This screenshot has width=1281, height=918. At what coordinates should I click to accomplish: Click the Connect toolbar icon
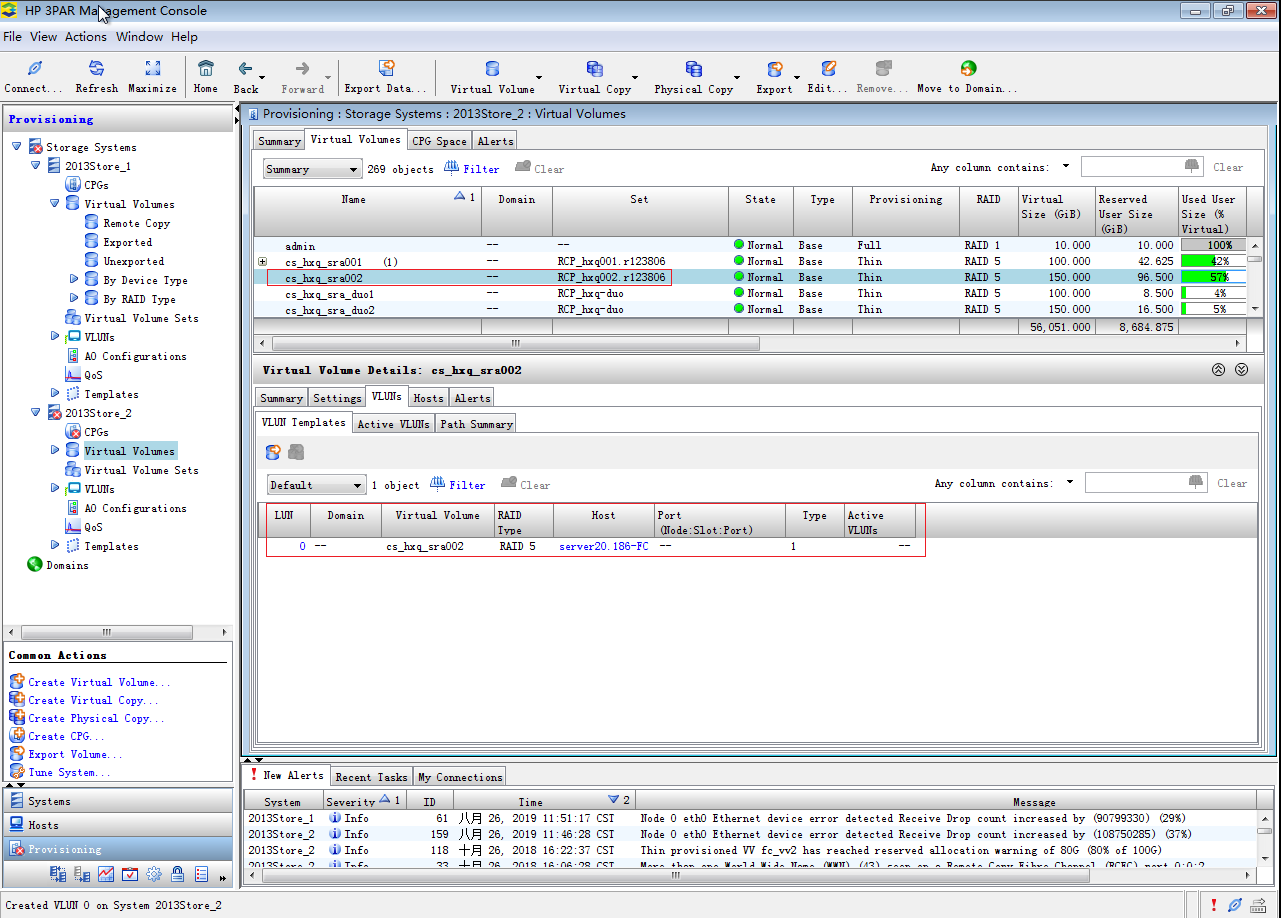[34, 69]
